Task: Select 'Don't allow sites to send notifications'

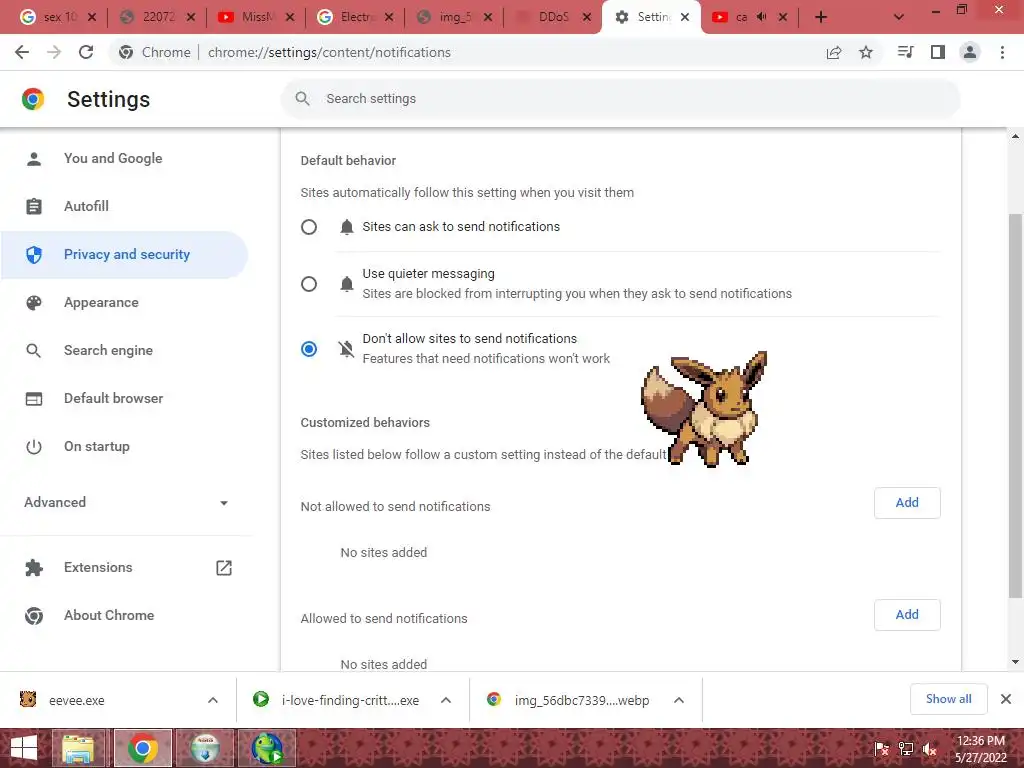Action: [309, 349]
